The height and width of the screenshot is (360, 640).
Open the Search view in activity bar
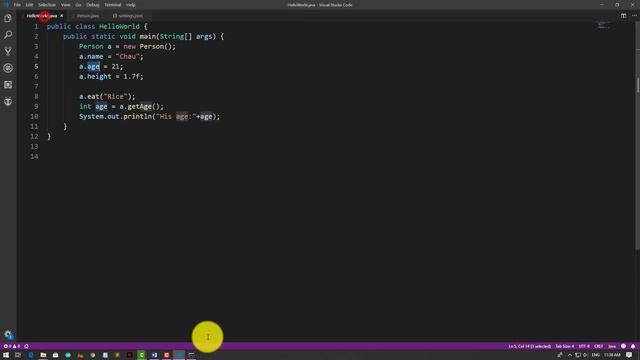[x=8, y=35]
